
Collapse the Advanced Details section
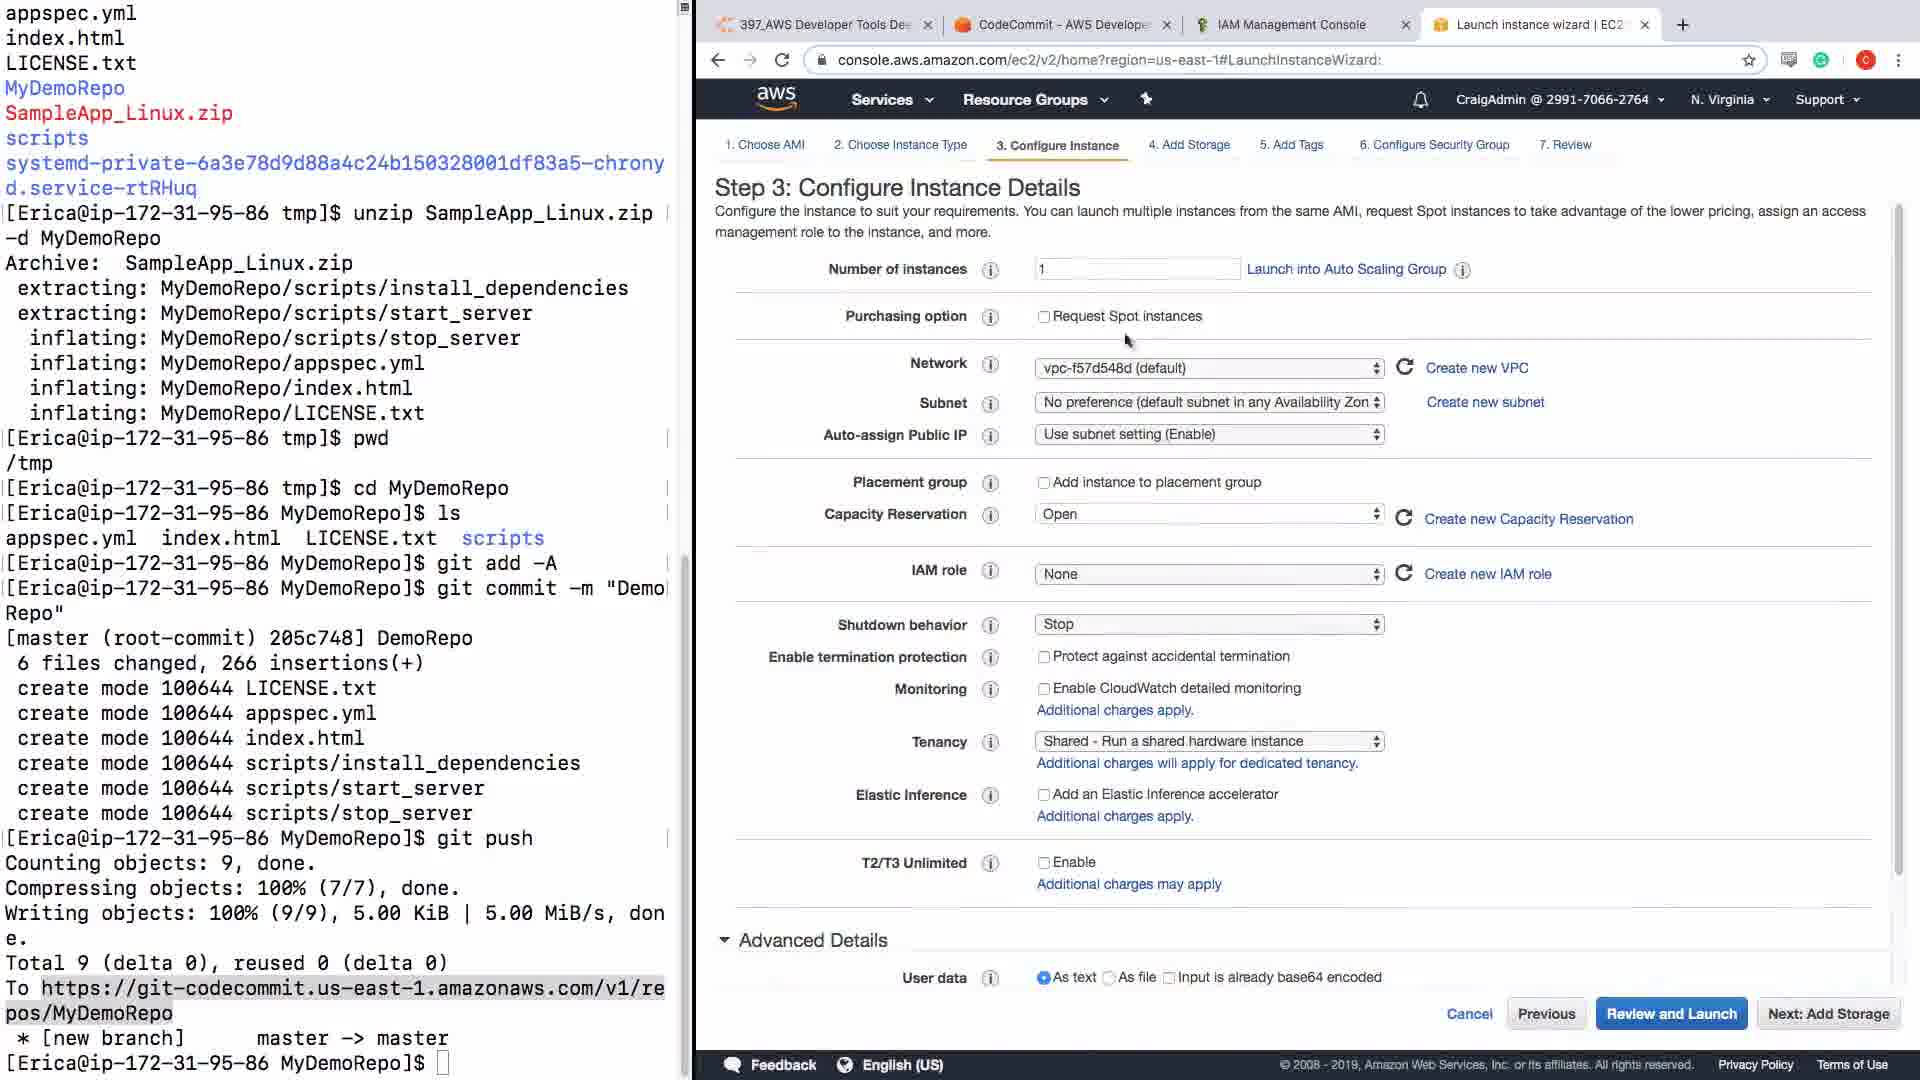pyautogui.click(x=724, y=940)
